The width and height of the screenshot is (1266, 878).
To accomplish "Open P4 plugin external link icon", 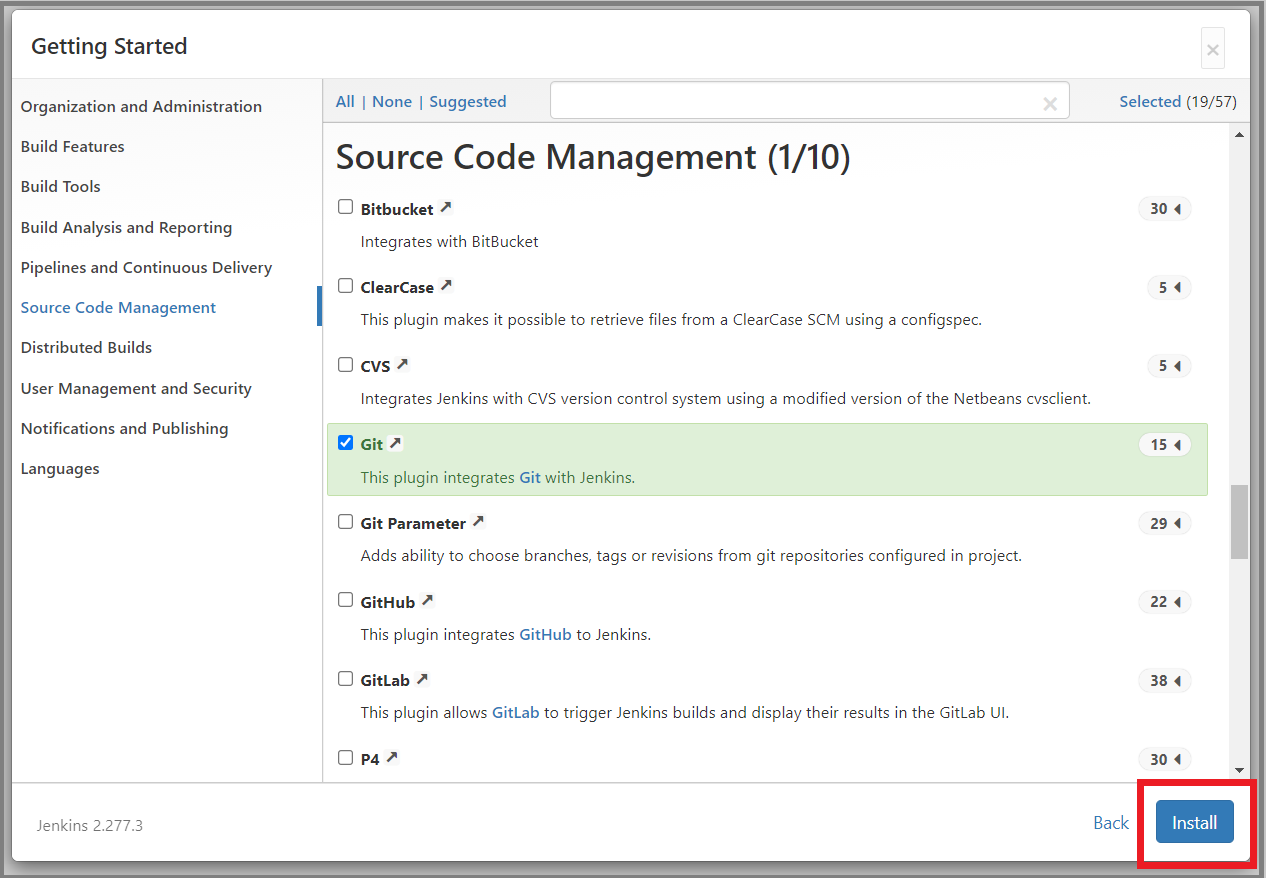I will 392,758.
